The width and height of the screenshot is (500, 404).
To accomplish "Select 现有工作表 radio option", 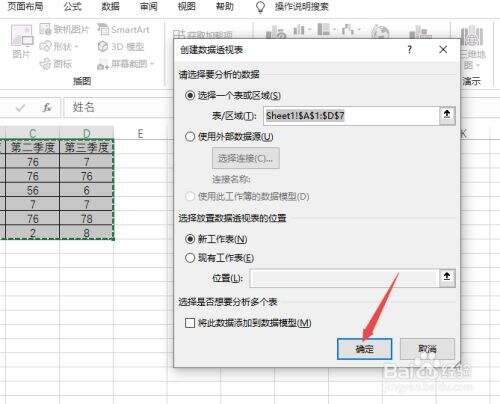I will point(190,258).
